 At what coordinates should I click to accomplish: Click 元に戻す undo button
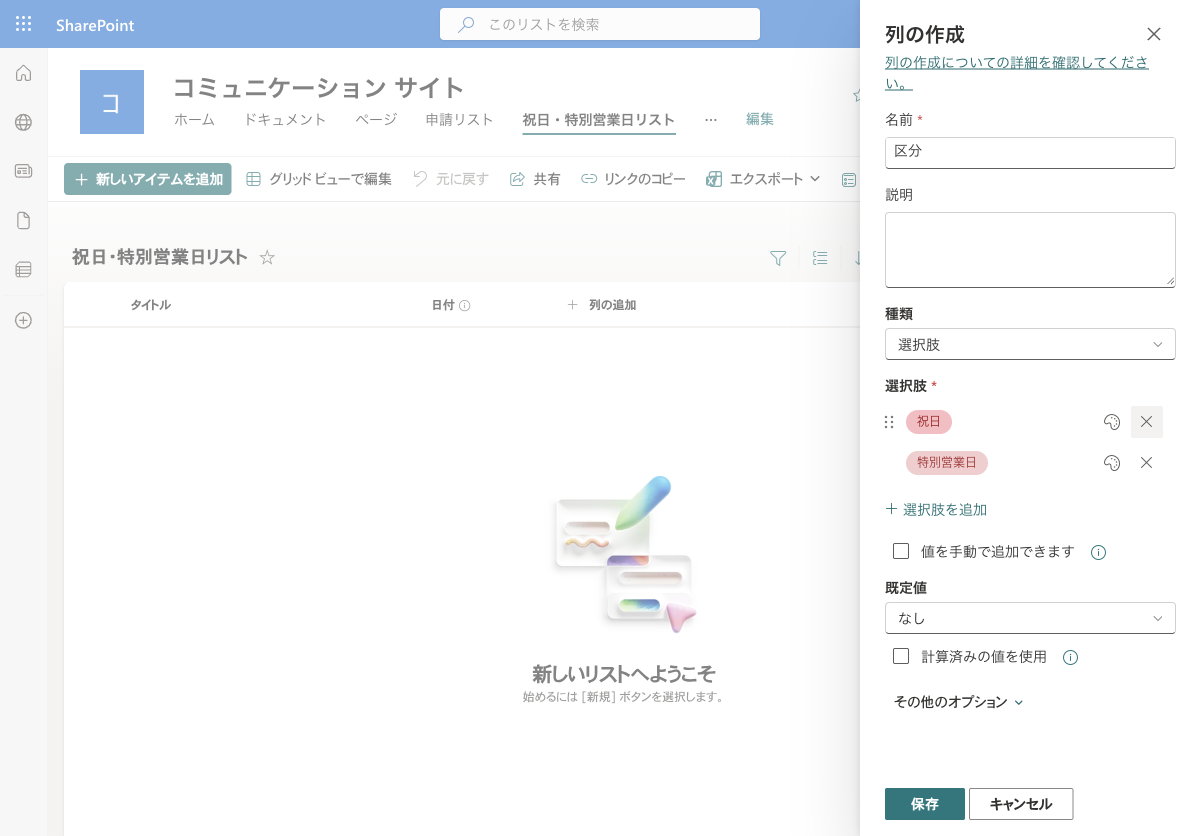tap(451, 179)
